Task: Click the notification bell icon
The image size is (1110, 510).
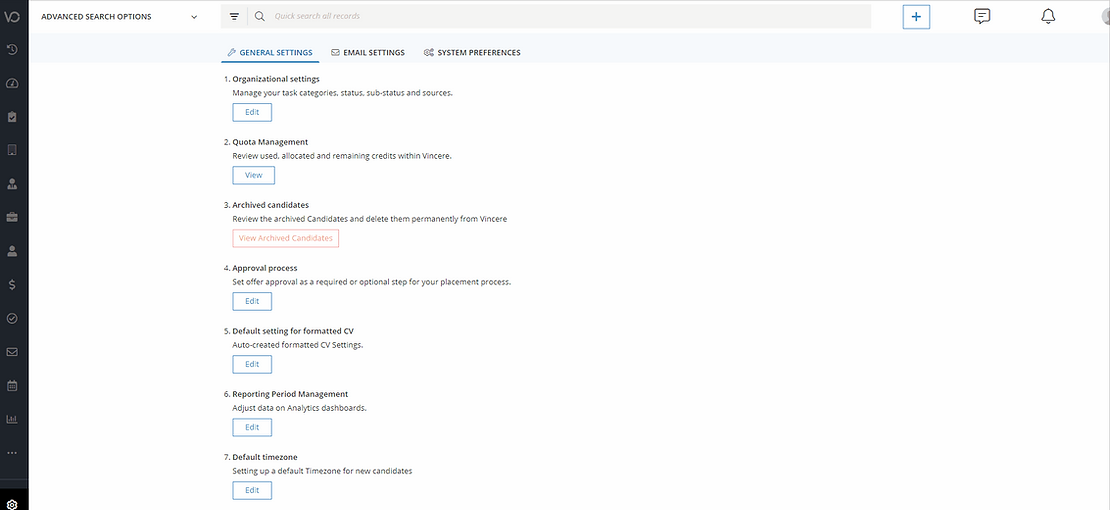Action: pos(1048,16)
